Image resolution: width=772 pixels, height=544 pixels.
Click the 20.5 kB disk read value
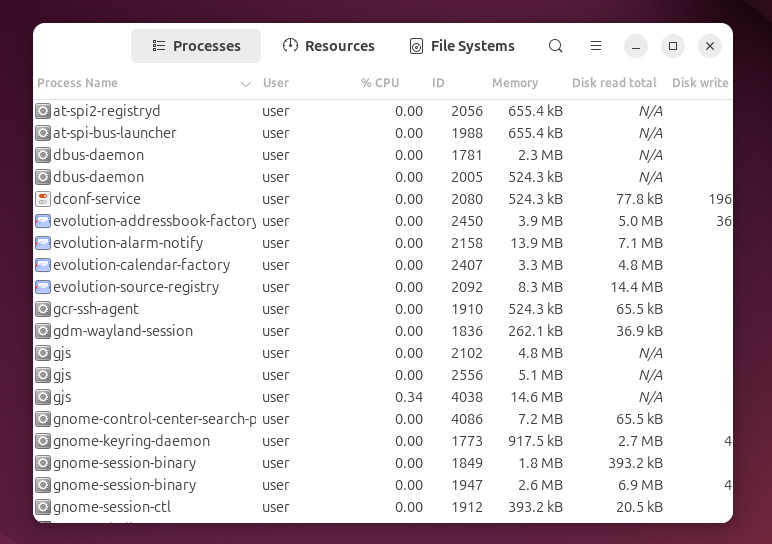(x=640, y=507)
